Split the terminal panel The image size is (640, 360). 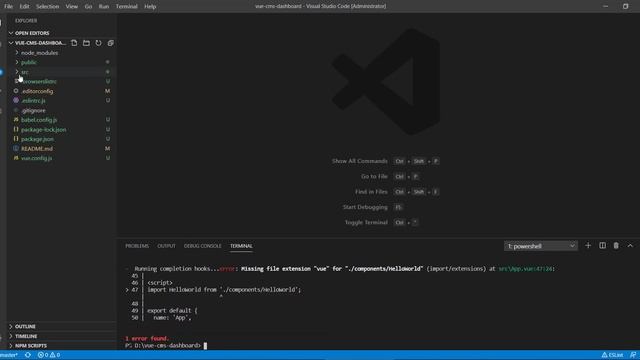pyautogui.click(x=602, y=246)
